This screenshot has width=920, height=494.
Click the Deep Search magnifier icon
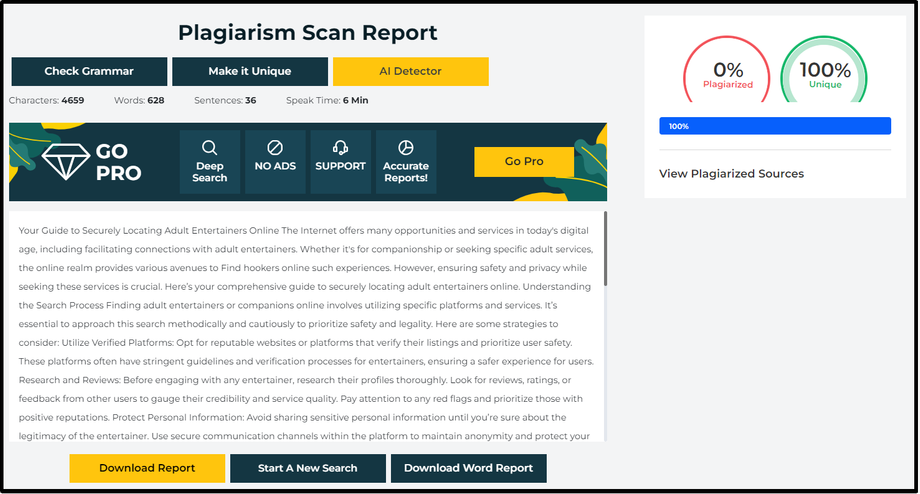[x=210, y=147]
